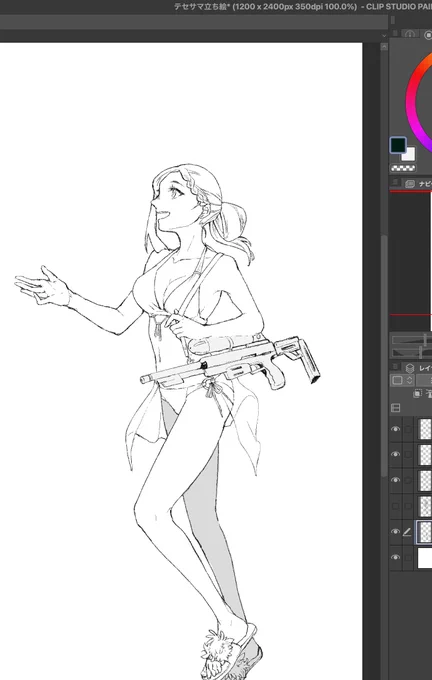The width and height of the screenshot is (432, 680).
Task: Select the dark foreground main color swatch
Action: coord(398,145)
